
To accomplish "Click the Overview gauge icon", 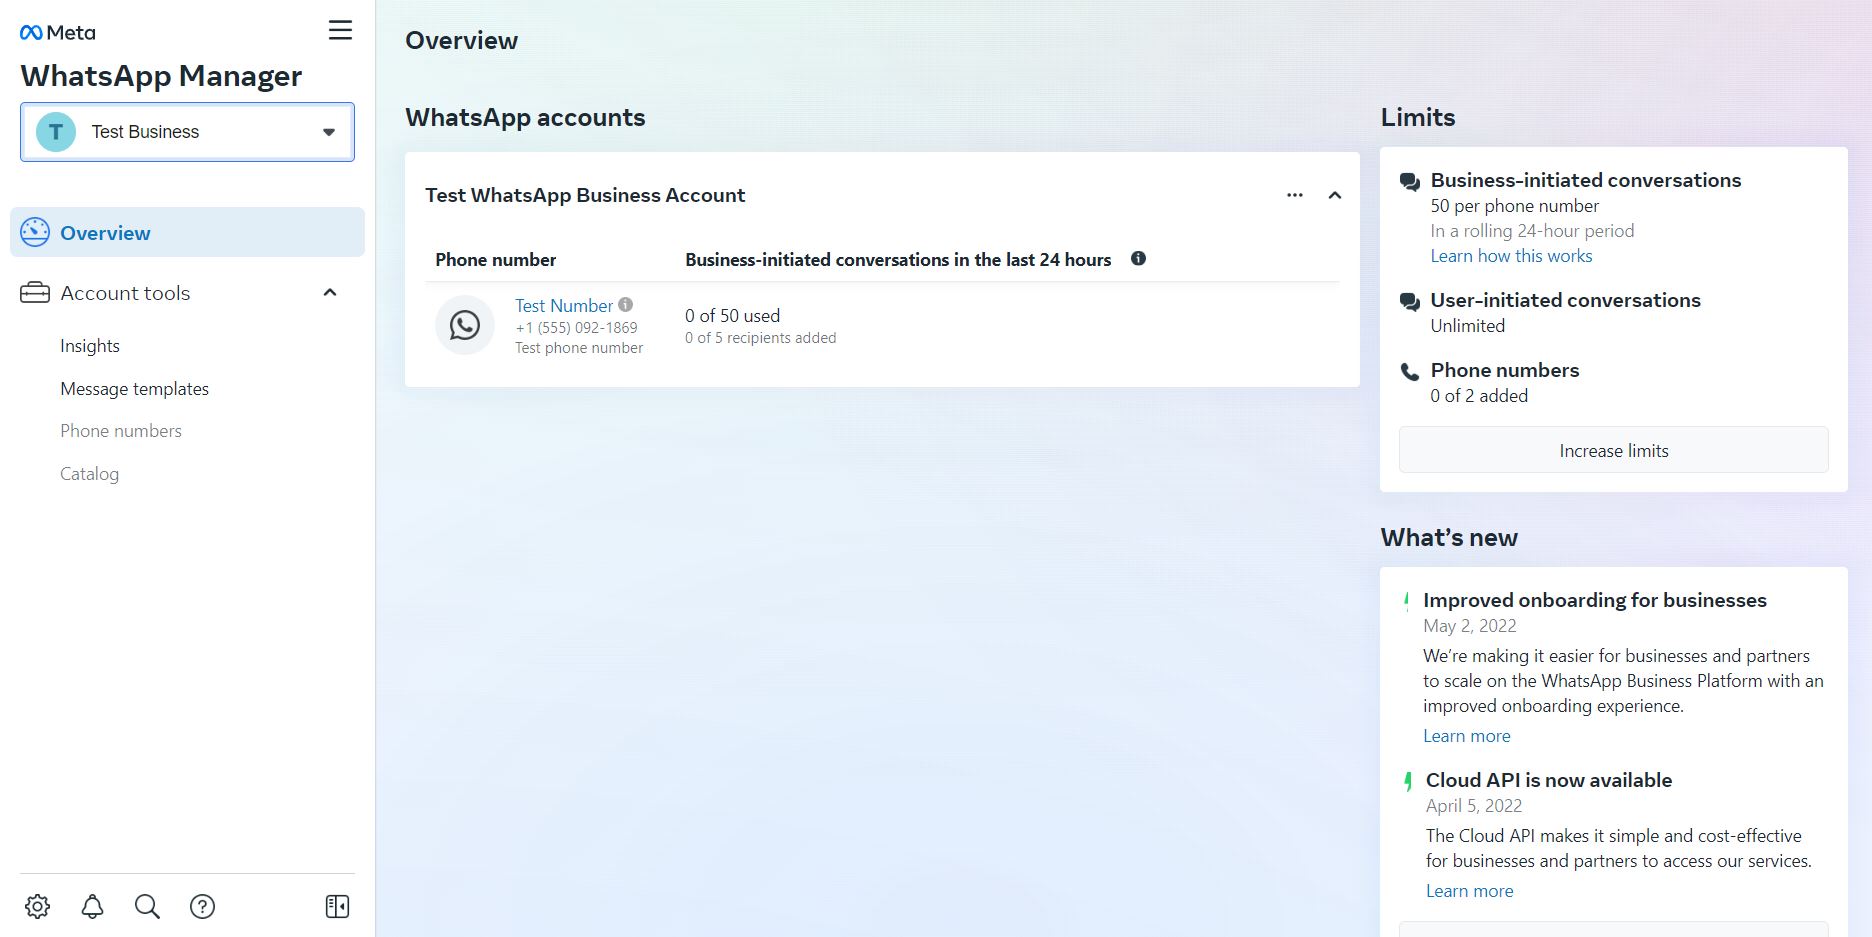I will tap(35, 232).
